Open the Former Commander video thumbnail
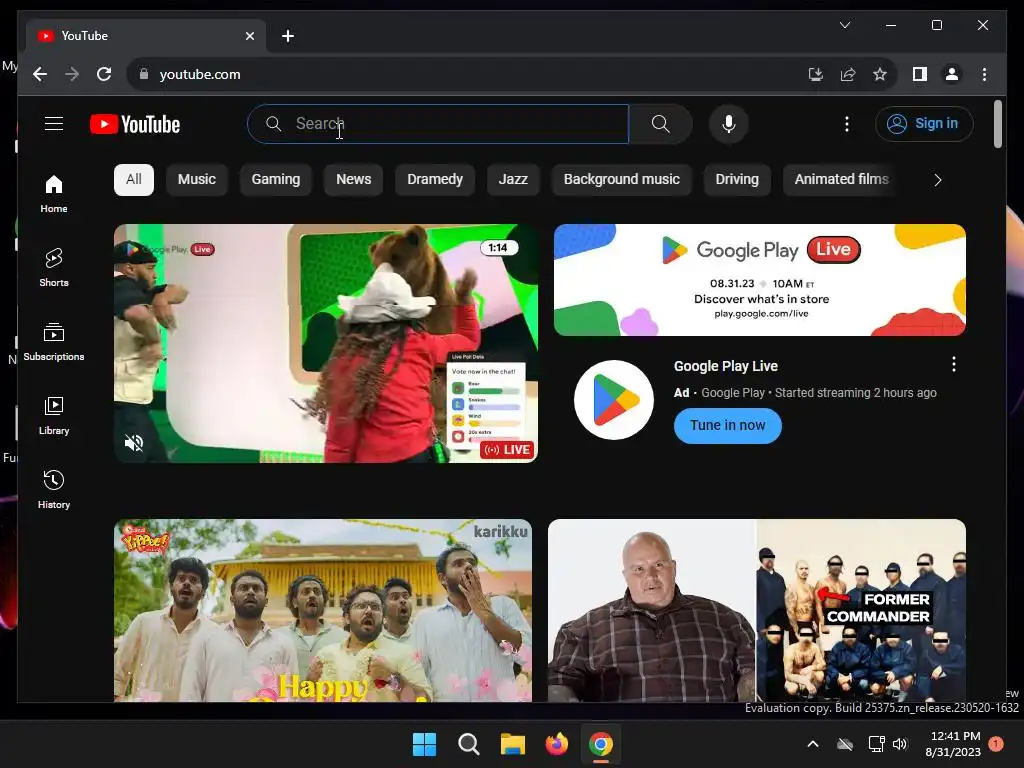The image size is (1024, 768). pos(757,611)
